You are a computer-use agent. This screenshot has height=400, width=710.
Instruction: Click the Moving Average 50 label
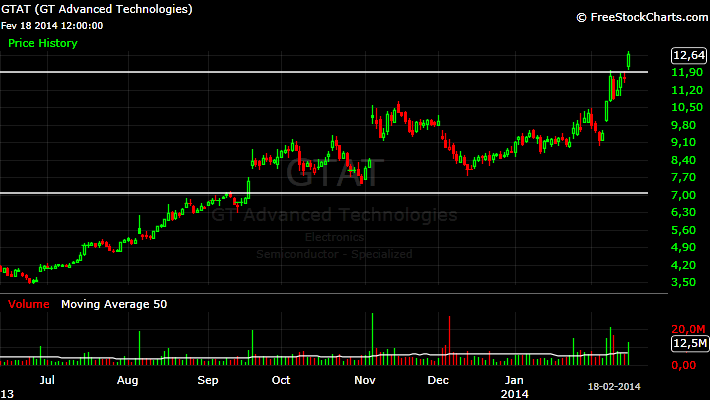click(114, 304)
